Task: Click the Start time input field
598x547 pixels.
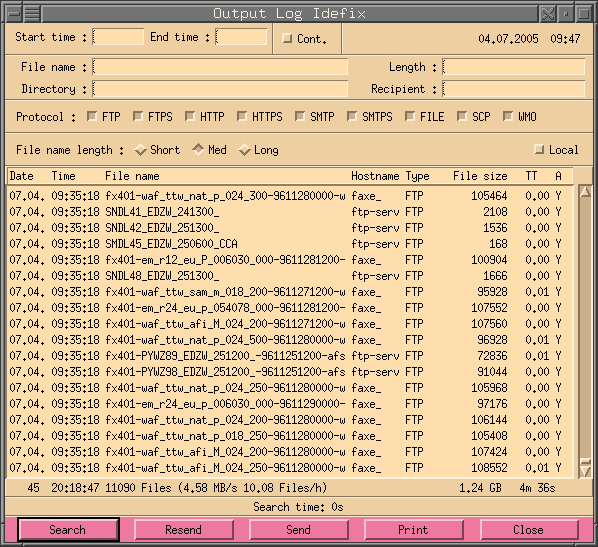Action: [x=118, y=37]
